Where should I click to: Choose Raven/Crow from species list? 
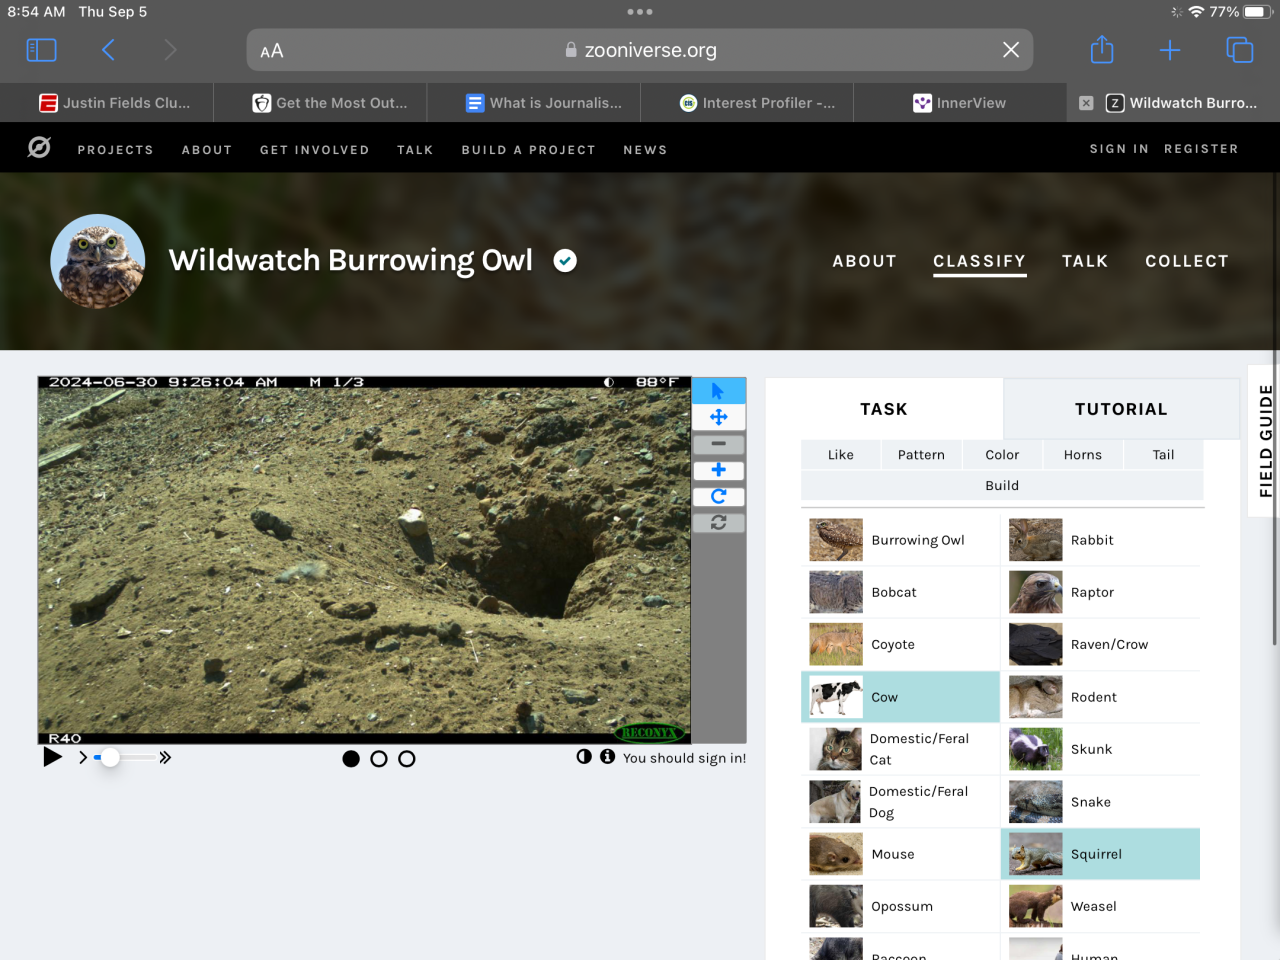tap(1101, 645)
